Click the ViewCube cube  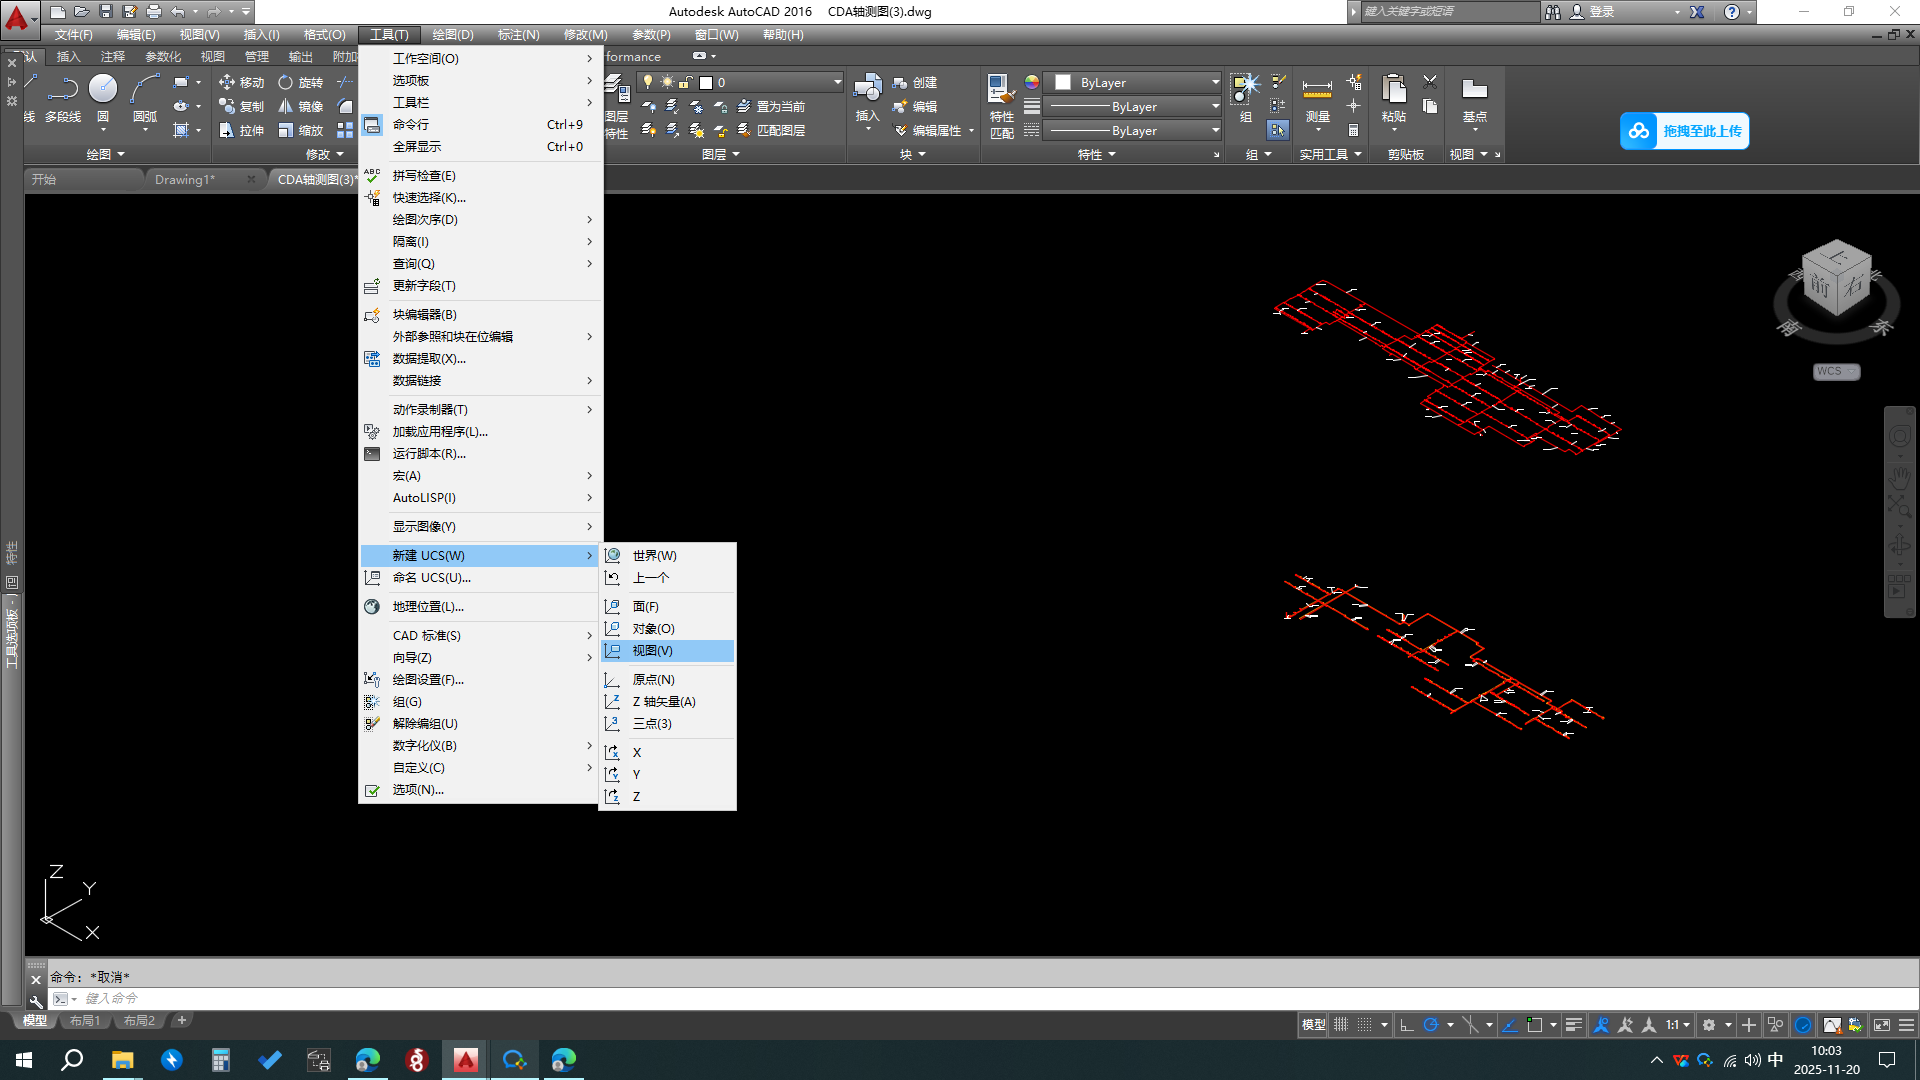tap(1836, 280)
